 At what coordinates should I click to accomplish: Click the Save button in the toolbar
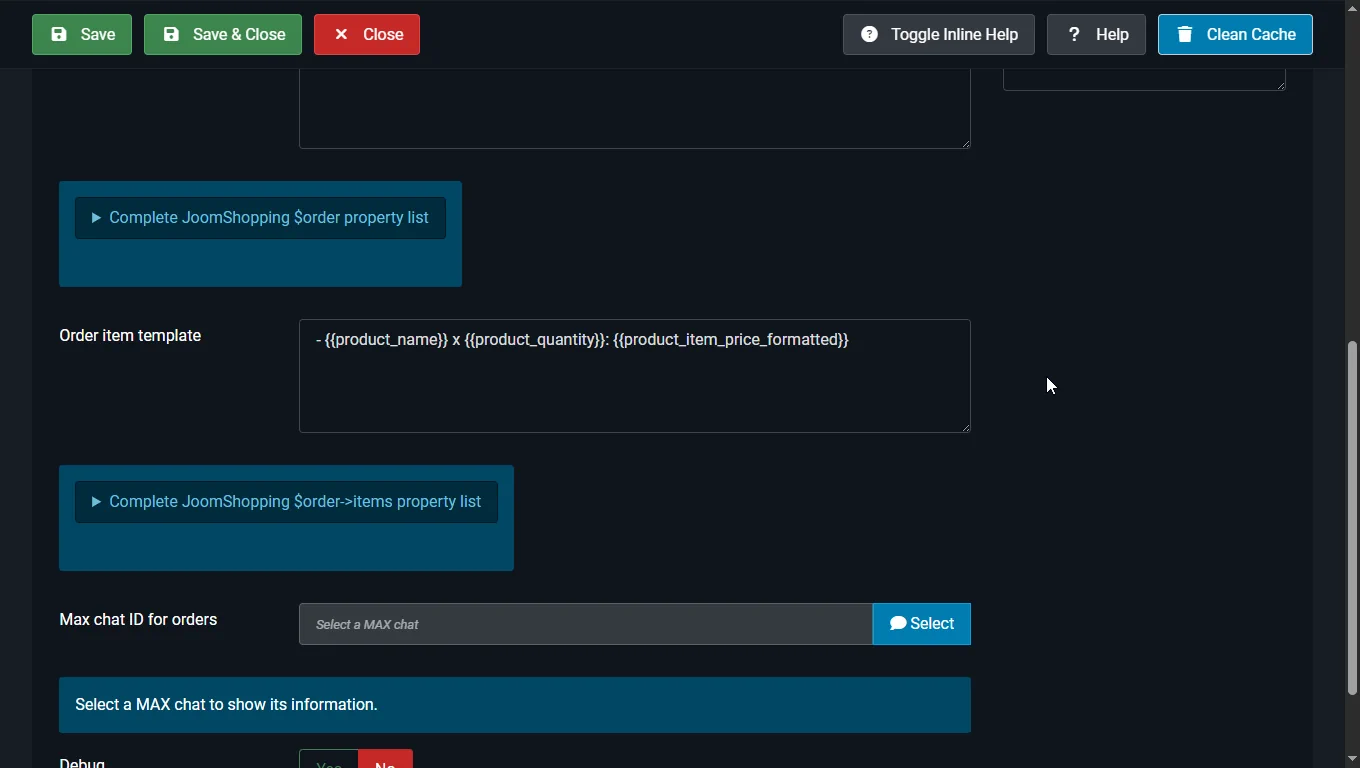pos(82,34)
